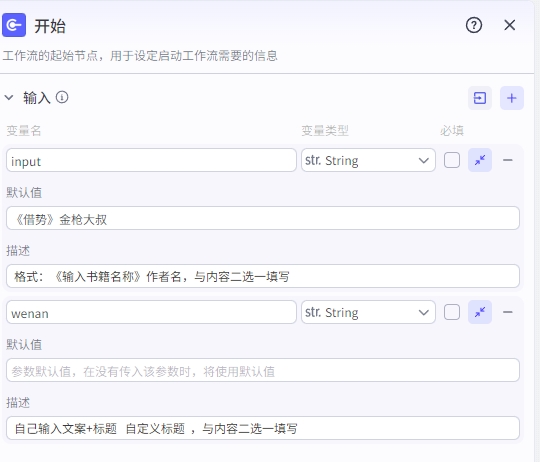
Task: Click the help question mark icon
Action: pos(474,25)
